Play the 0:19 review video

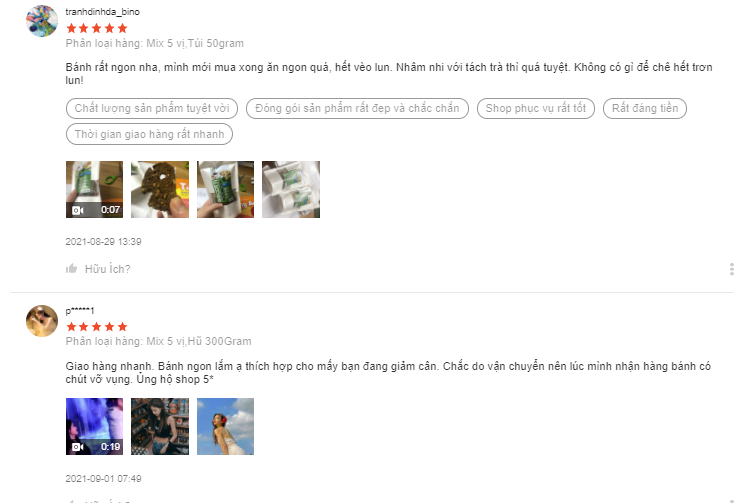coord(94,426)
